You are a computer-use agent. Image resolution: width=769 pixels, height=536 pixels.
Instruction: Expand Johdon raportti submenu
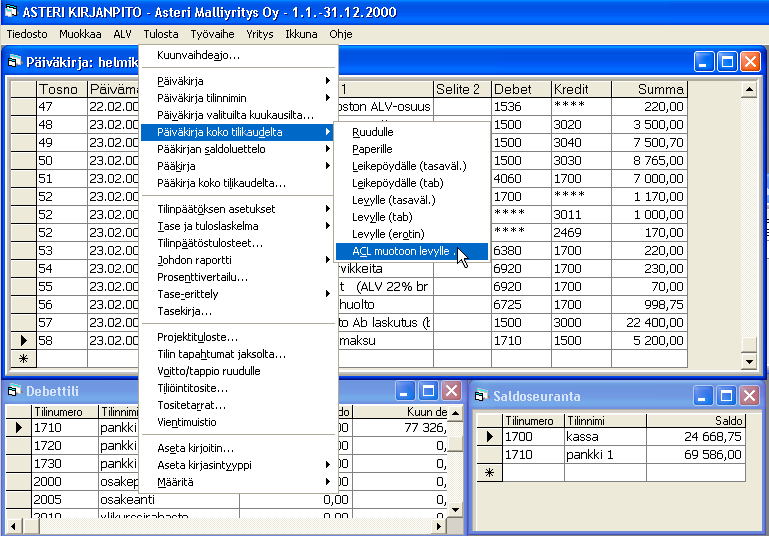tap(239, 260)
